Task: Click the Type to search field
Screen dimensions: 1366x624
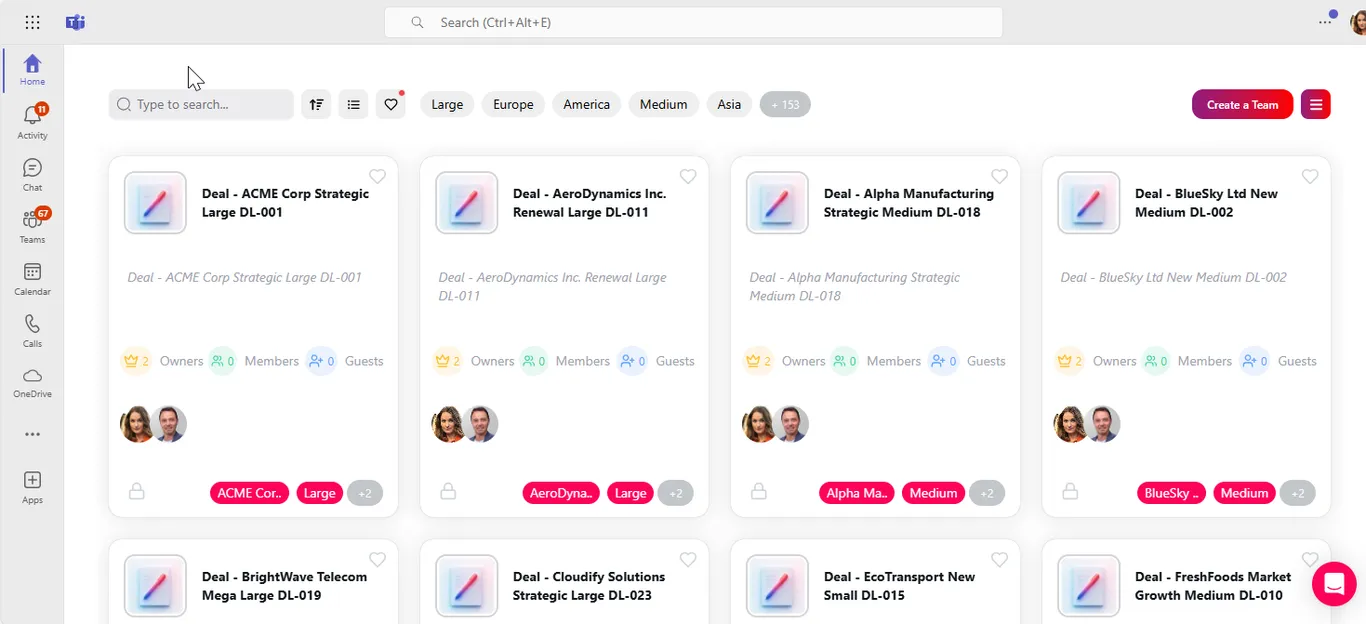Action: 201,104
